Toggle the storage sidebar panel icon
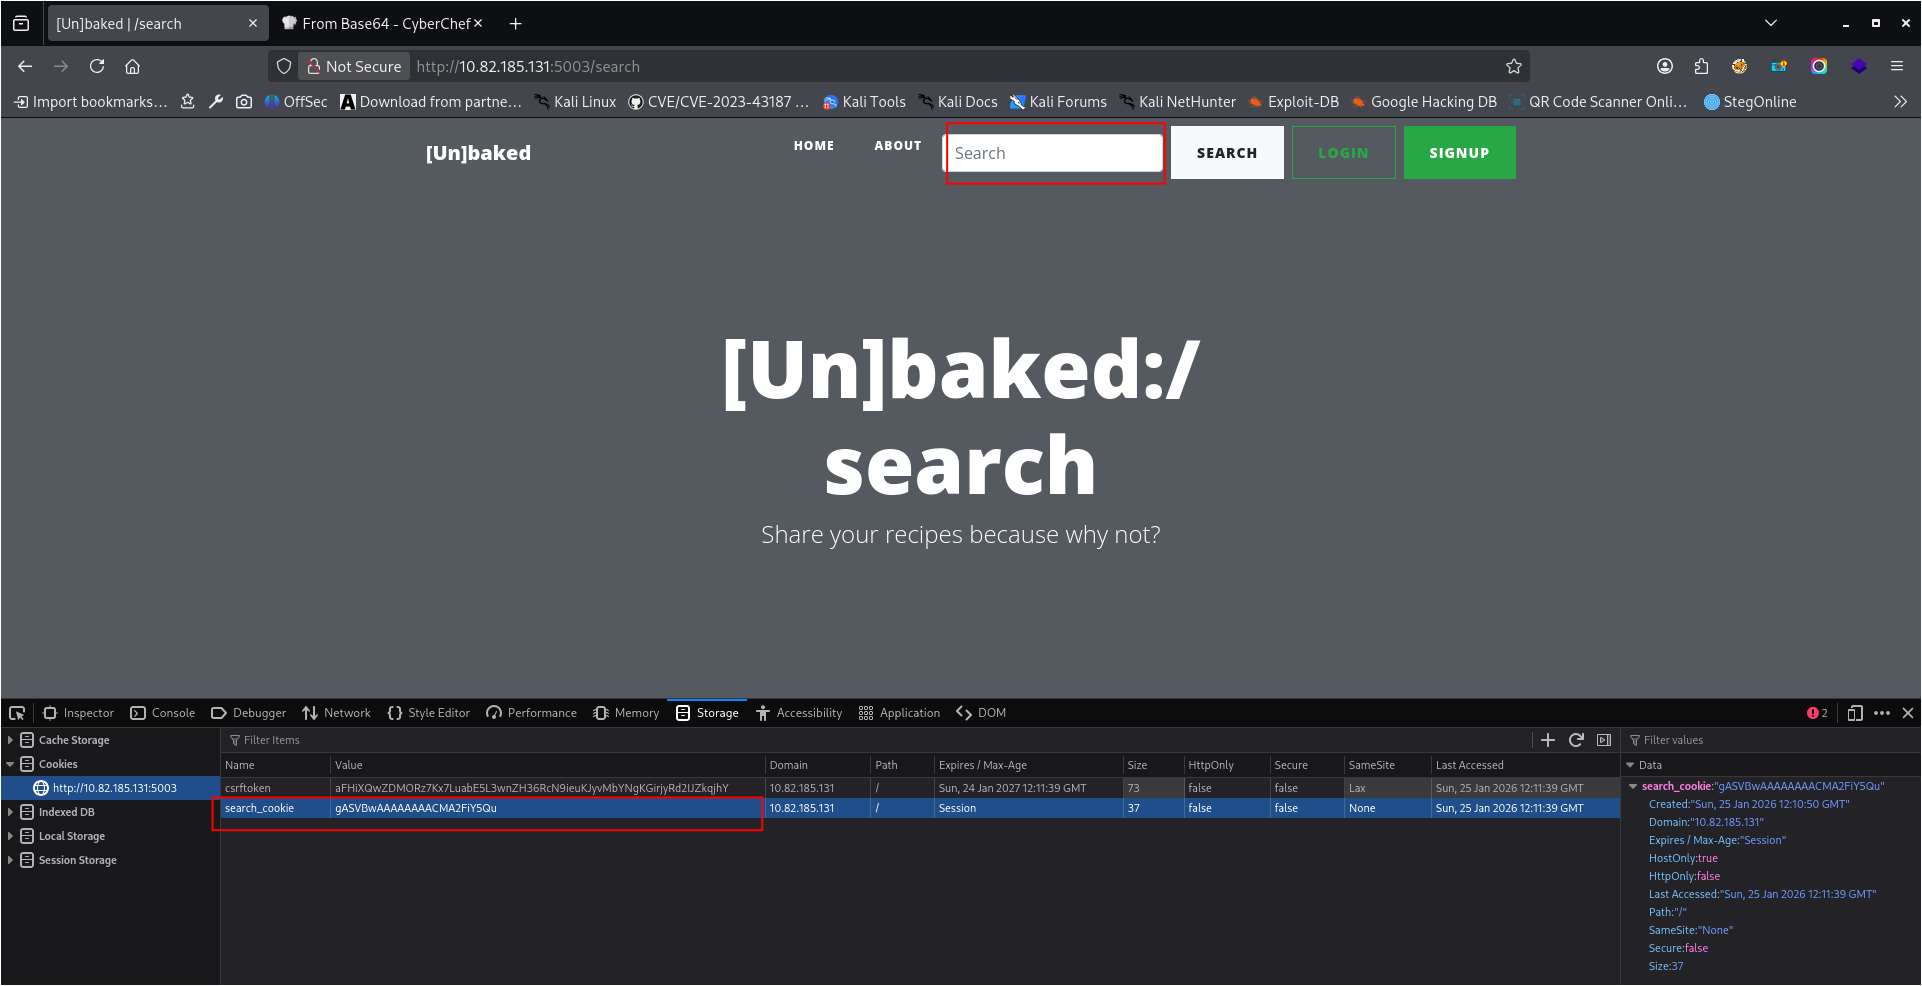 point(1604,740)
